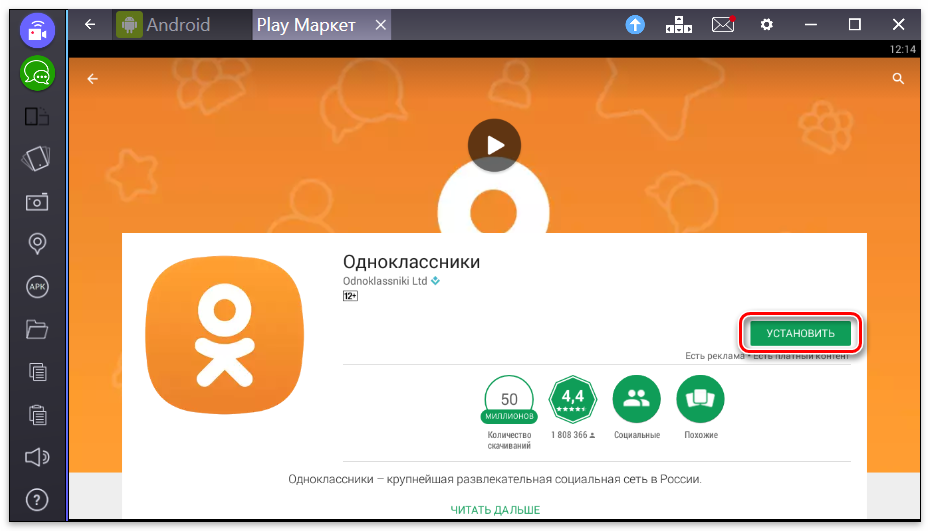Click the blue upload arrow icon
The image size is (930, 531).
coord(635,25)
